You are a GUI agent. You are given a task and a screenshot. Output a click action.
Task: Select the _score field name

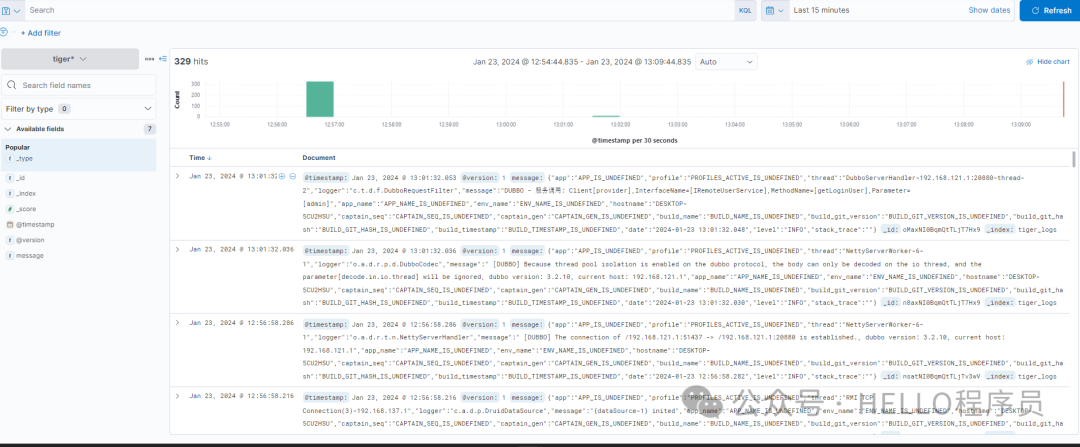coord(26,209)
